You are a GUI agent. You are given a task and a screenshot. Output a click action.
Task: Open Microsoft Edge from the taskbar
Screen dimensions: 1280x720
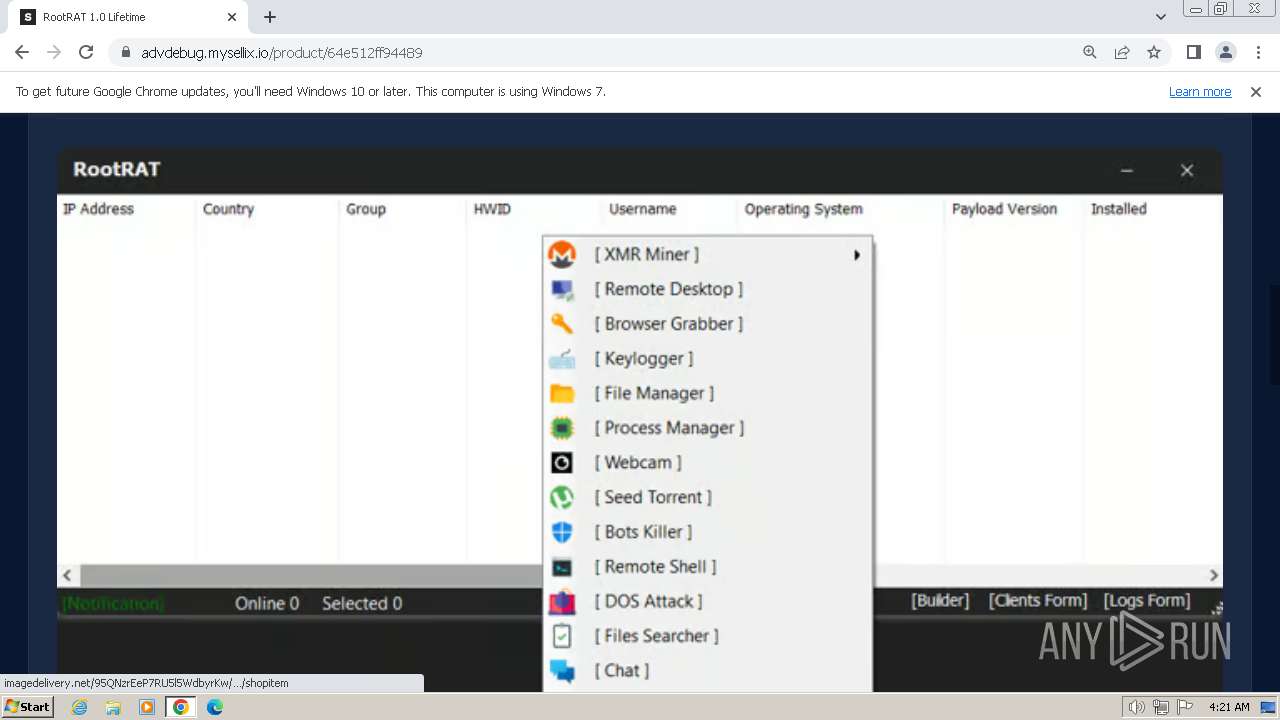coord(215,707)
